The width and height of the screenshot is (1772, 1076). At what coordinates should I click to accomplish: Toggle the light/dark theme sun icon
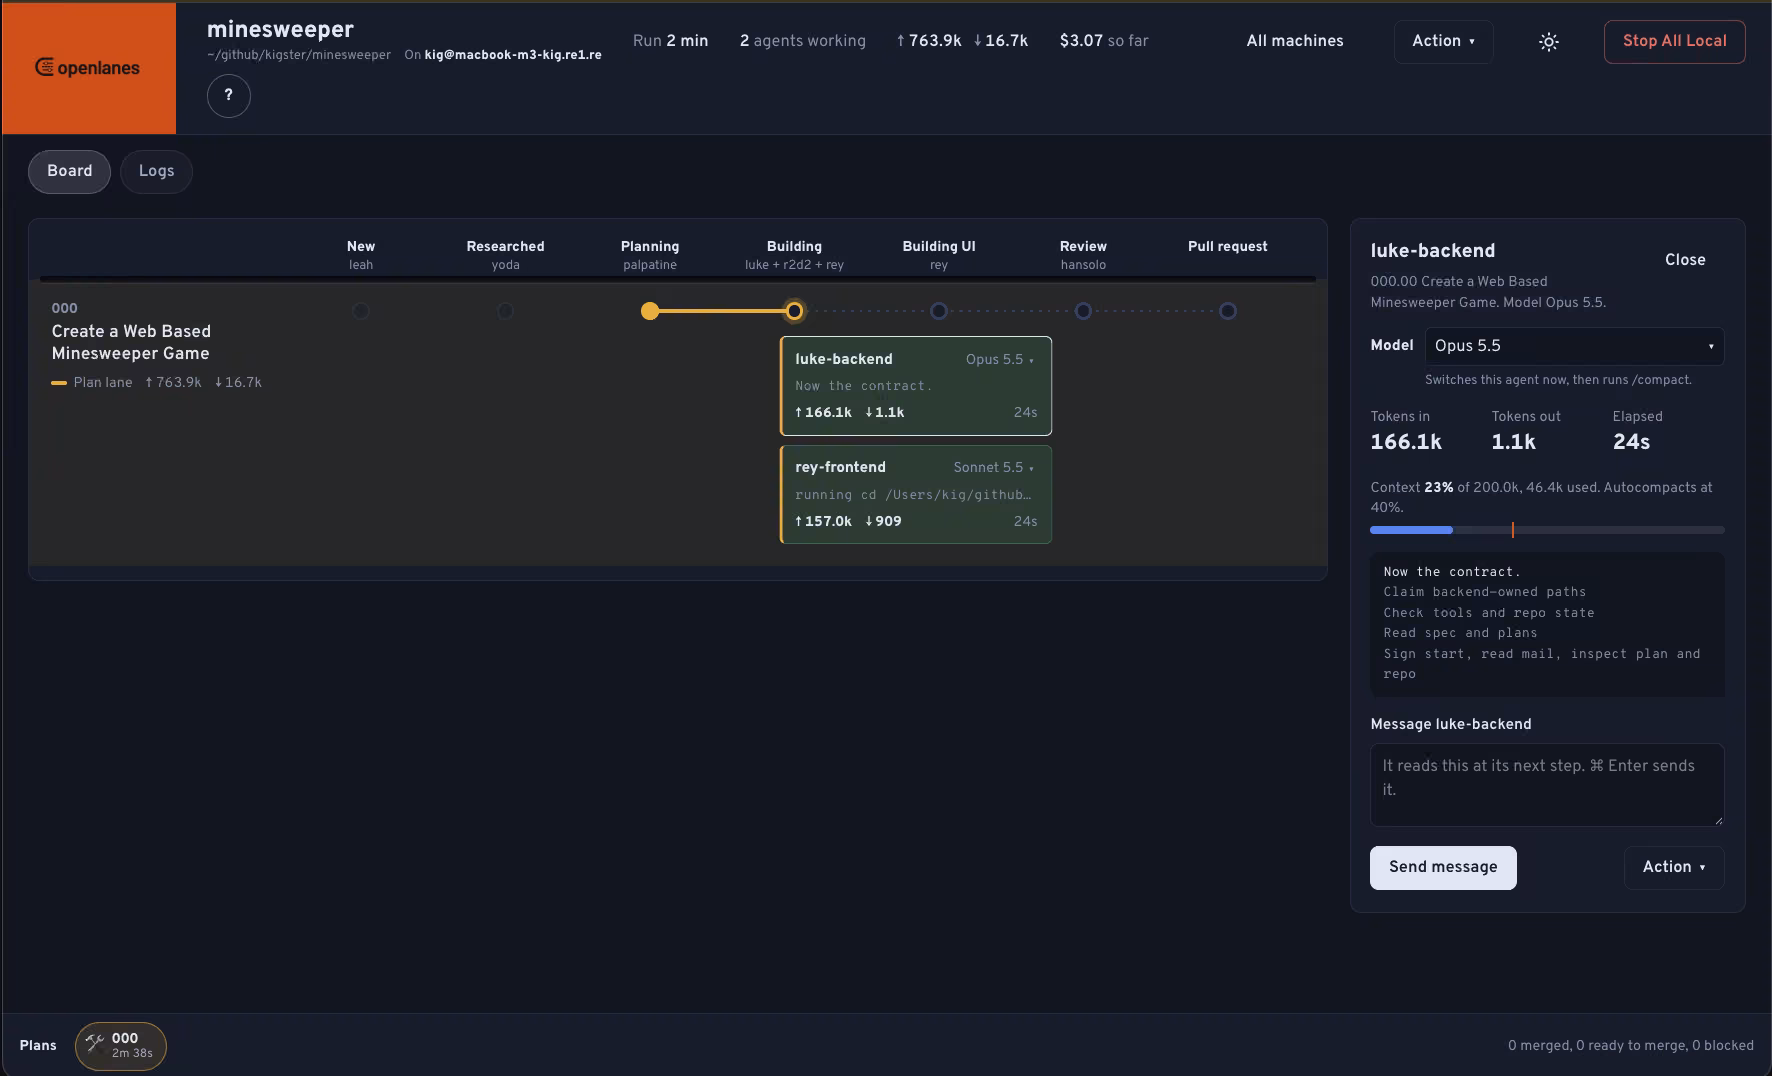1549,42
